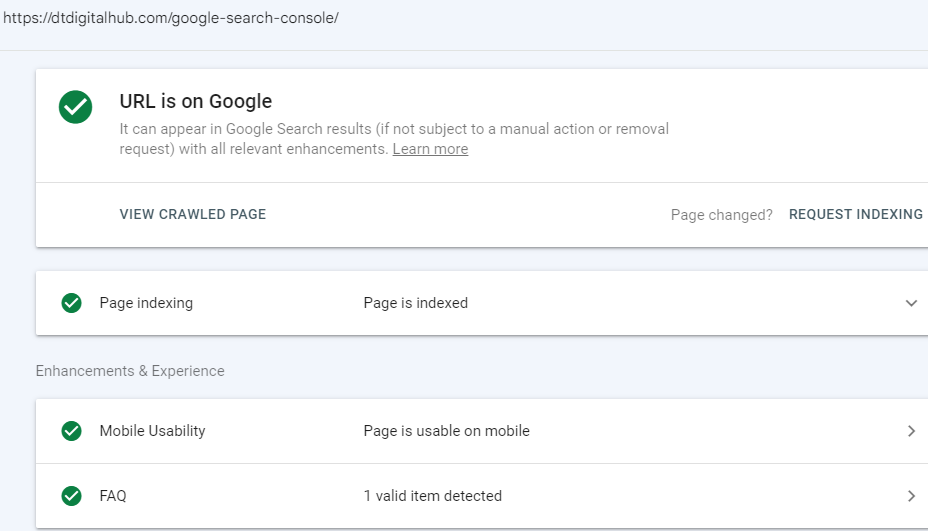Click the large green checkmark beside URL is on Google
The image size is (928, 531).
pyautogui.click(x=75, y=107)
